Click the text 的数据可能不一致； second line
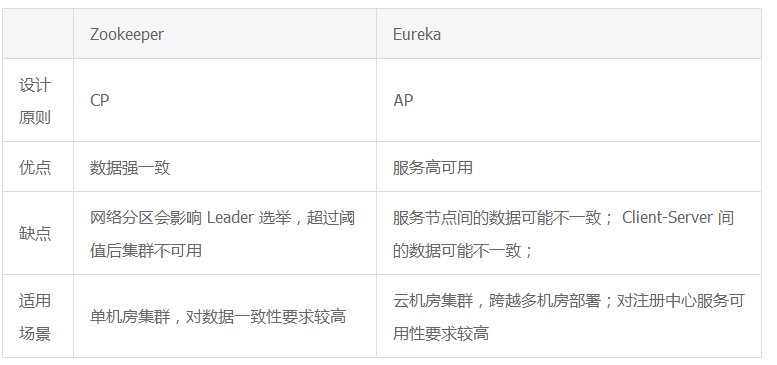Screen dimensions: 777x365 coord(463,251)
